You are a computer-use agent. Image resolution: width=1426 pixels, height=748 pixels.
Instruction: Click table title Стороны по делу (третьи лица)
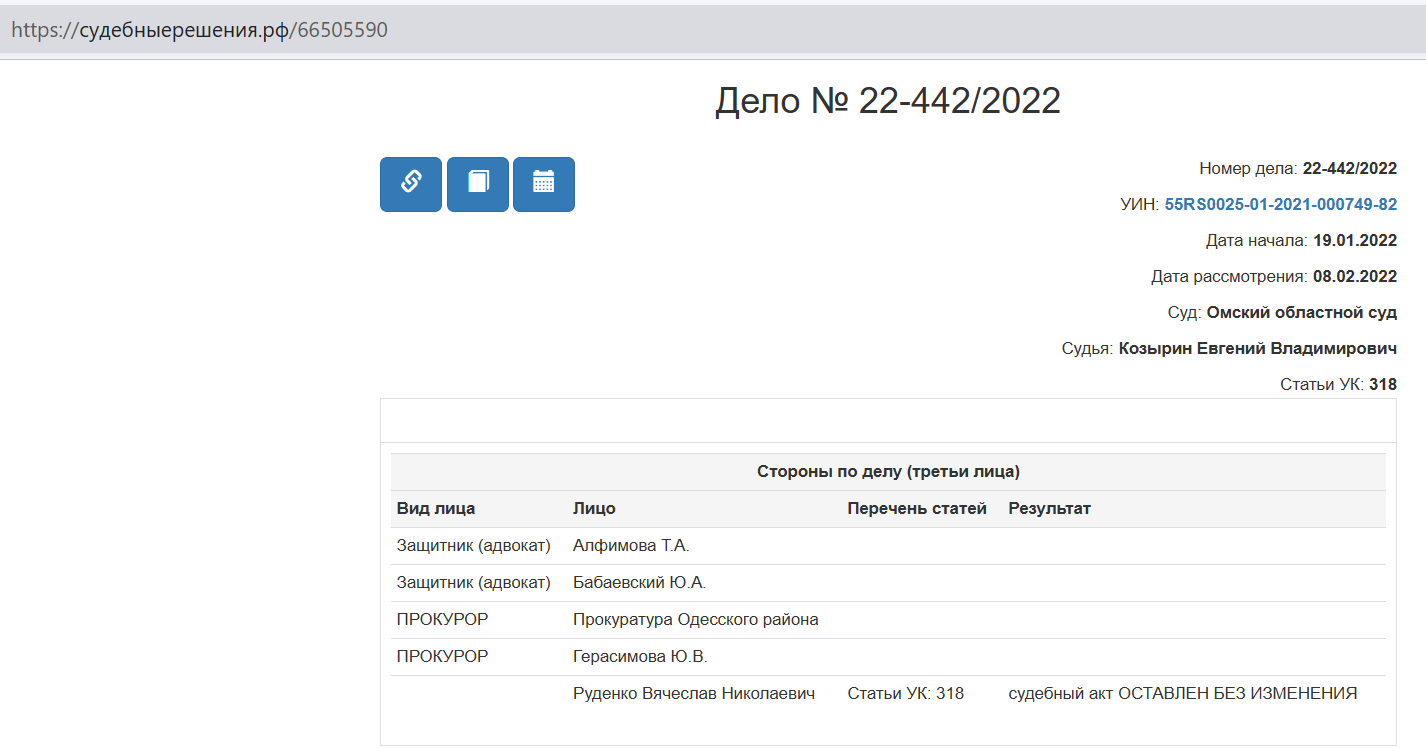coord(888,472)
